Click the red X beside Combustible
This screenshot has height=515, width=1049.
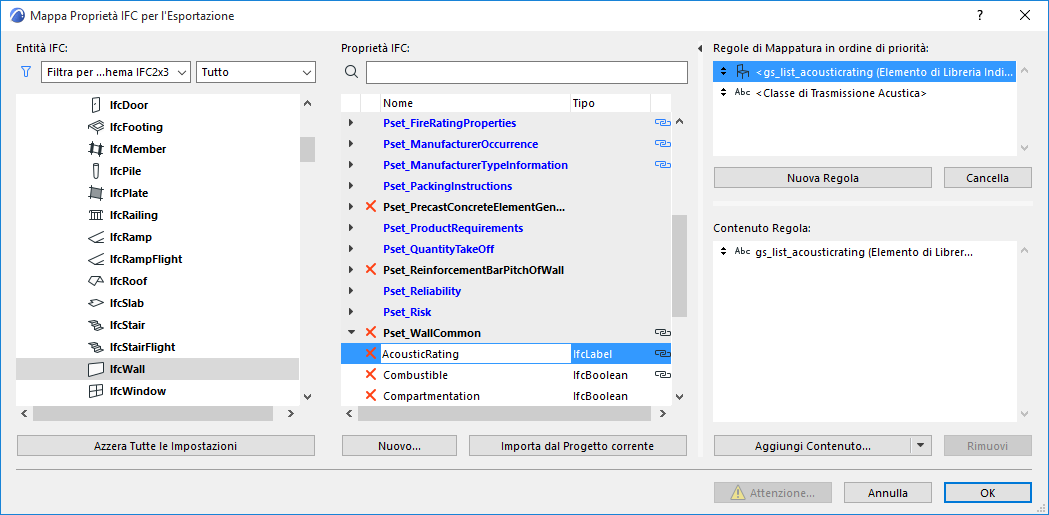point(371,375)
